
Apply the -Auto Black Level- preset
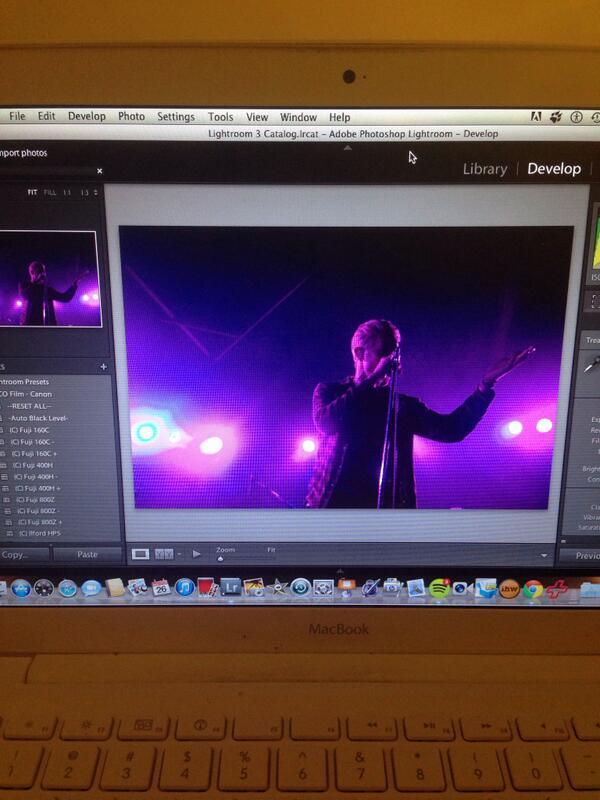click(38, 418)
